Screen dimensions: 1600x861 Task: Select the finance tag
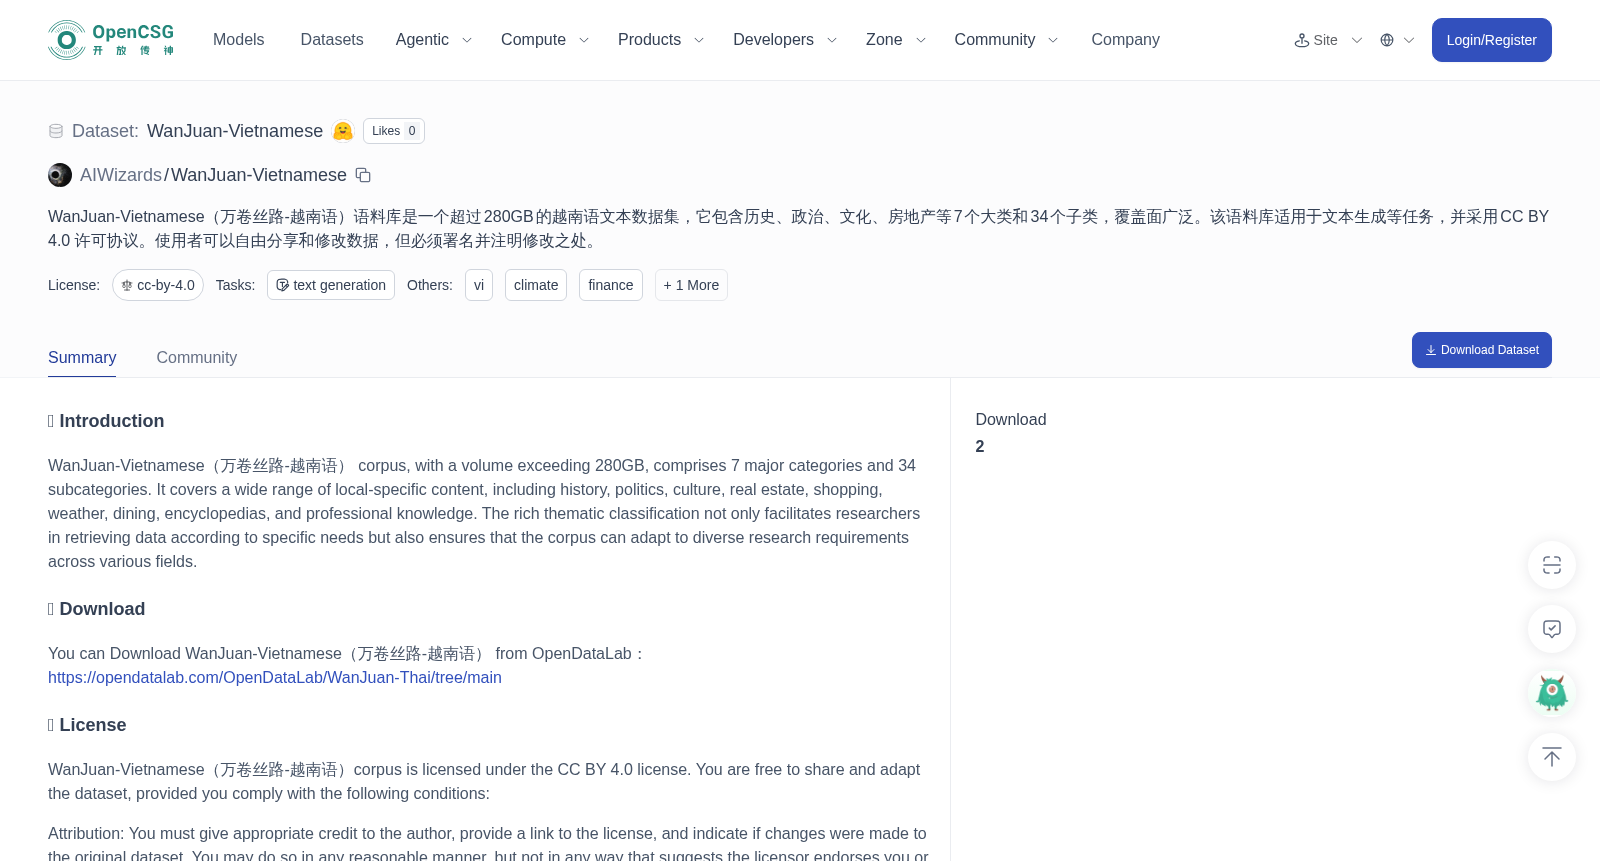[611, 285]
